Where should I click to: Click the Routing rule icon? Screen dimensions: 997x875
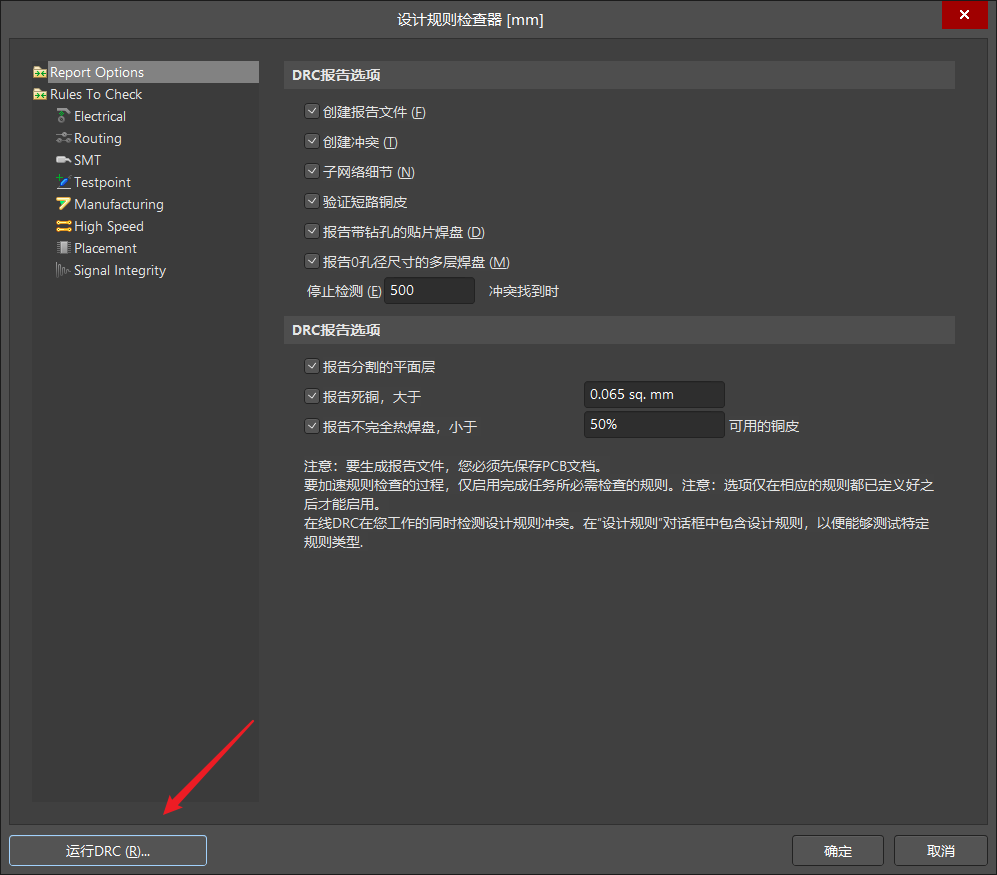[x=63, y=138]
